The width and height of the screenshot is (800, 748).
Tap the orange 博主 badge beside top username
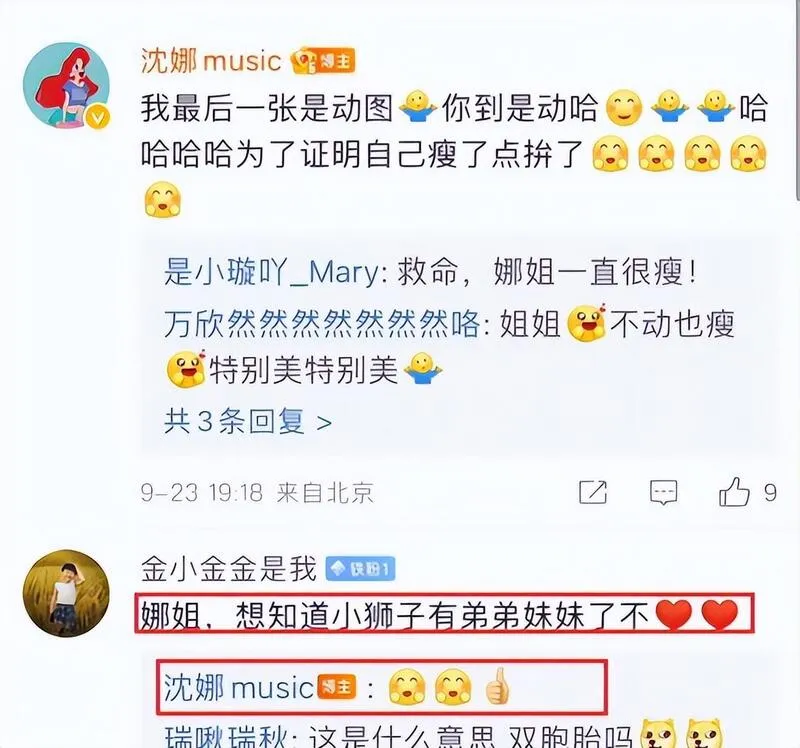pos(323,61)
